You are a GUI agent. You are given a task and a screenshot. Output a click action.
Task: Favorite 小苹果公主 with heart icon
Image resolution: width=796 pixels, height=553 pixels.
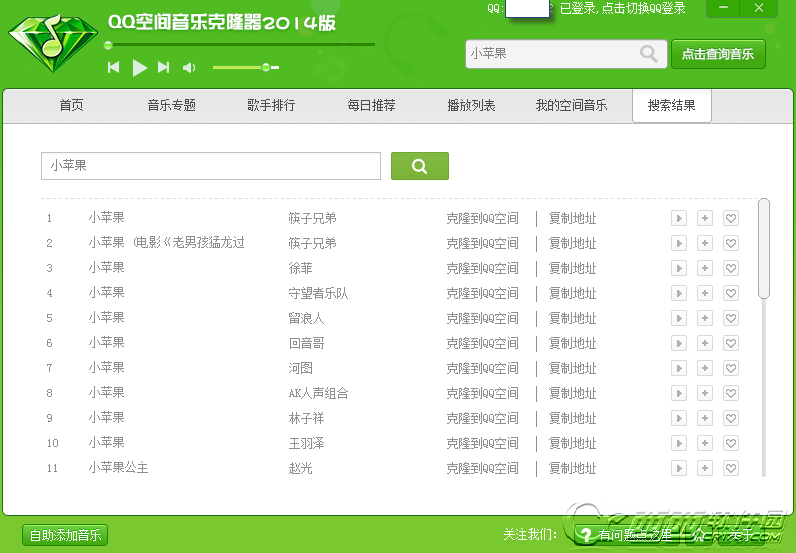point(731,468)
